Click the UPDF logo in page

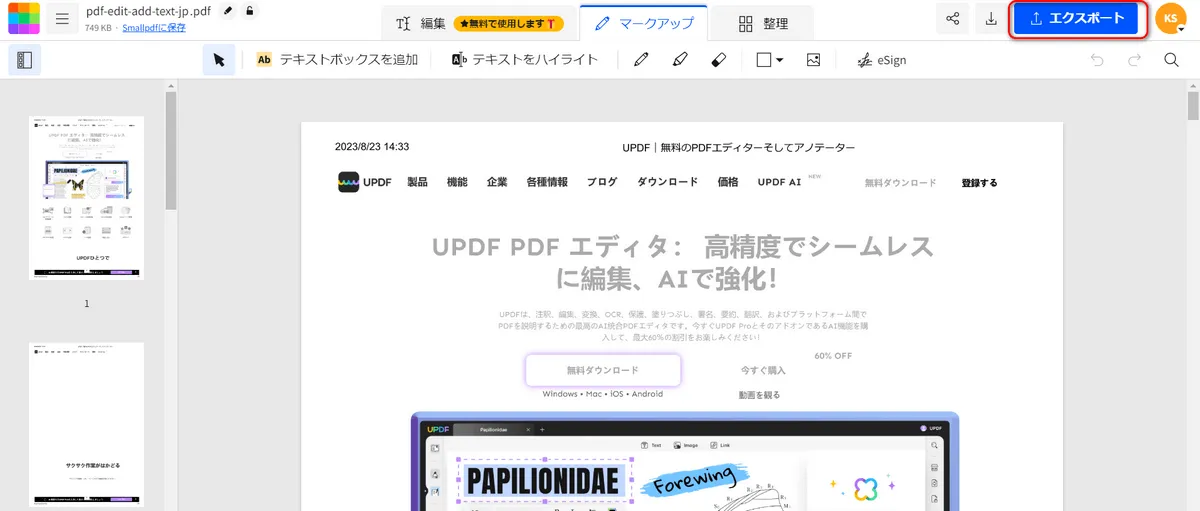click(362, 182)
